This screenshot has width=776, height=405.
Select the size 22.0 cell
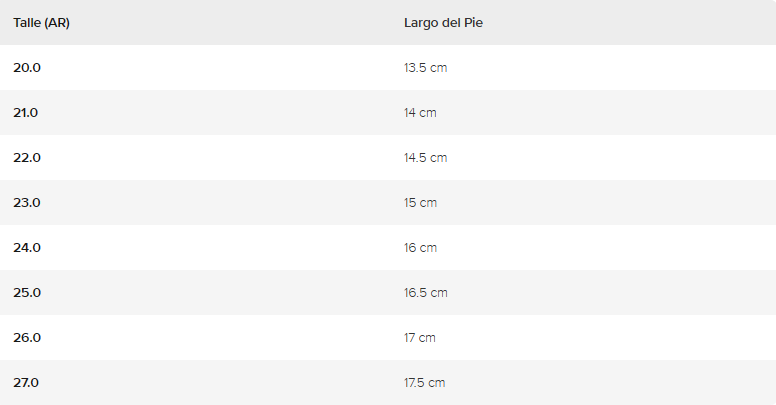[27, 157]
